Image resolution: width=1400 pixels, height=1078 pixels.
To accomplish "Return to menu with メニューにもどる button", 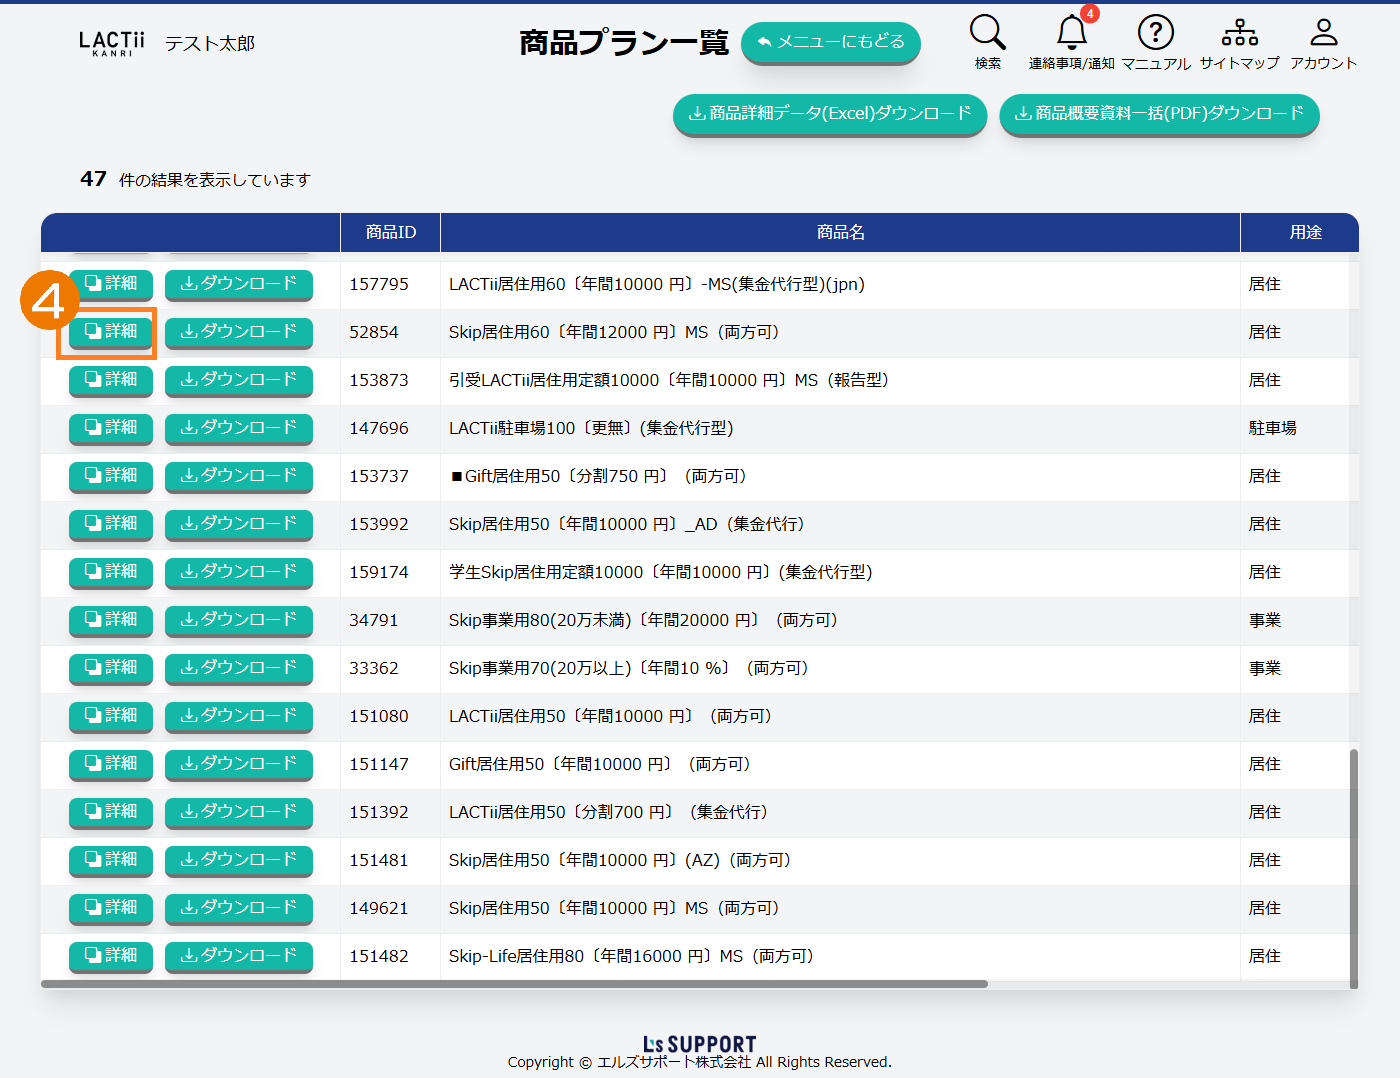I will (x=830, y=42).
